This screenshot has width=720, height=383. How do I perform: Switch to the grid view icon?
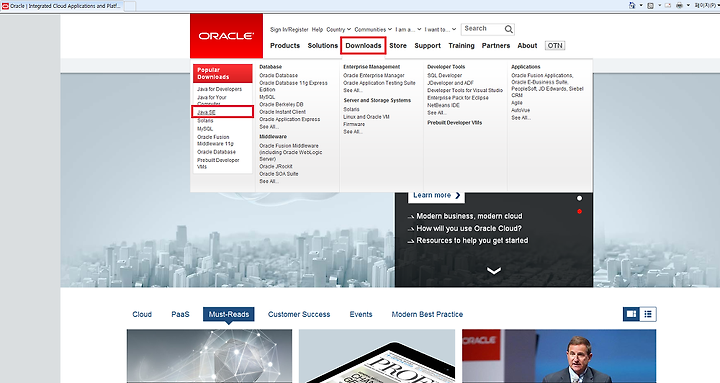[631, 314]
